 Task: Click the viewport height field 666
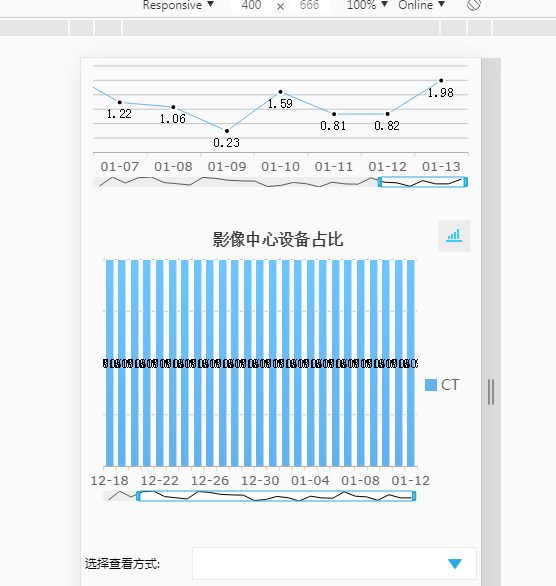tap(309, 5)
